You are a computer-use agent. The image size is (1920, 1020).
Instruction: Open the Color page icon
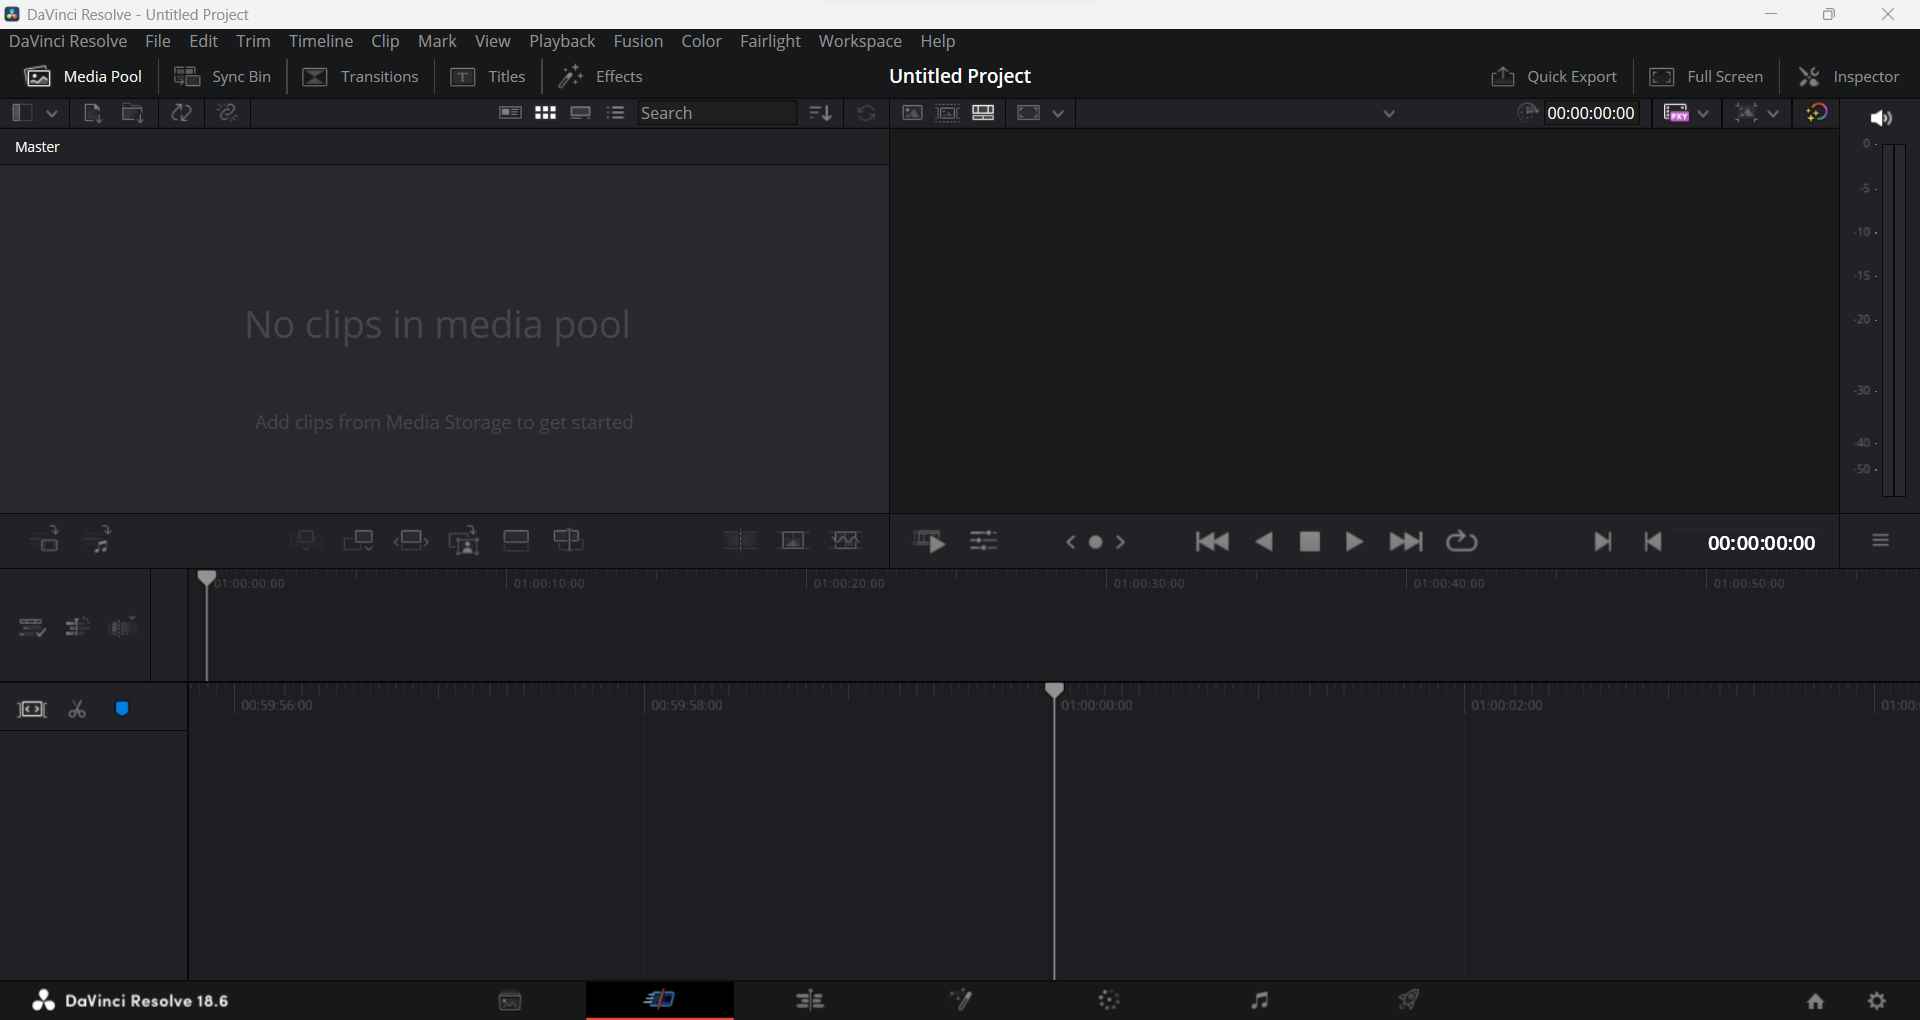pos(1109,1001)
